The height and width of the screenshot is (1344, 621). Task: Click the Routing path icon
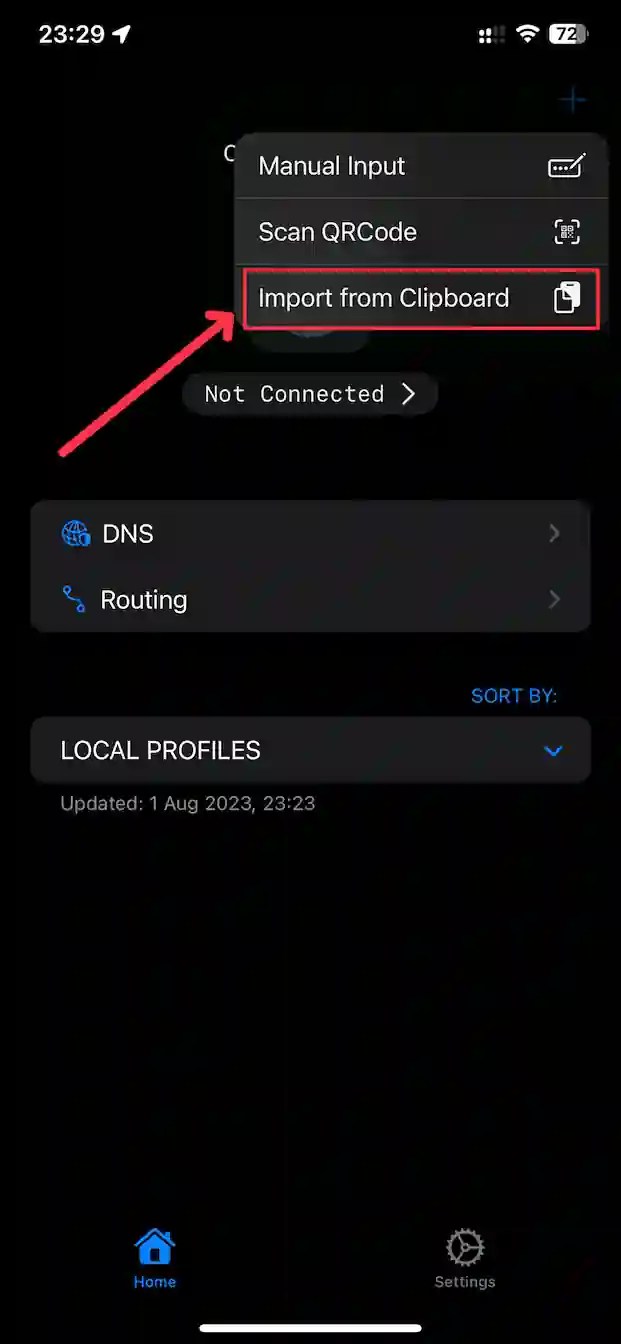point(73,600)
